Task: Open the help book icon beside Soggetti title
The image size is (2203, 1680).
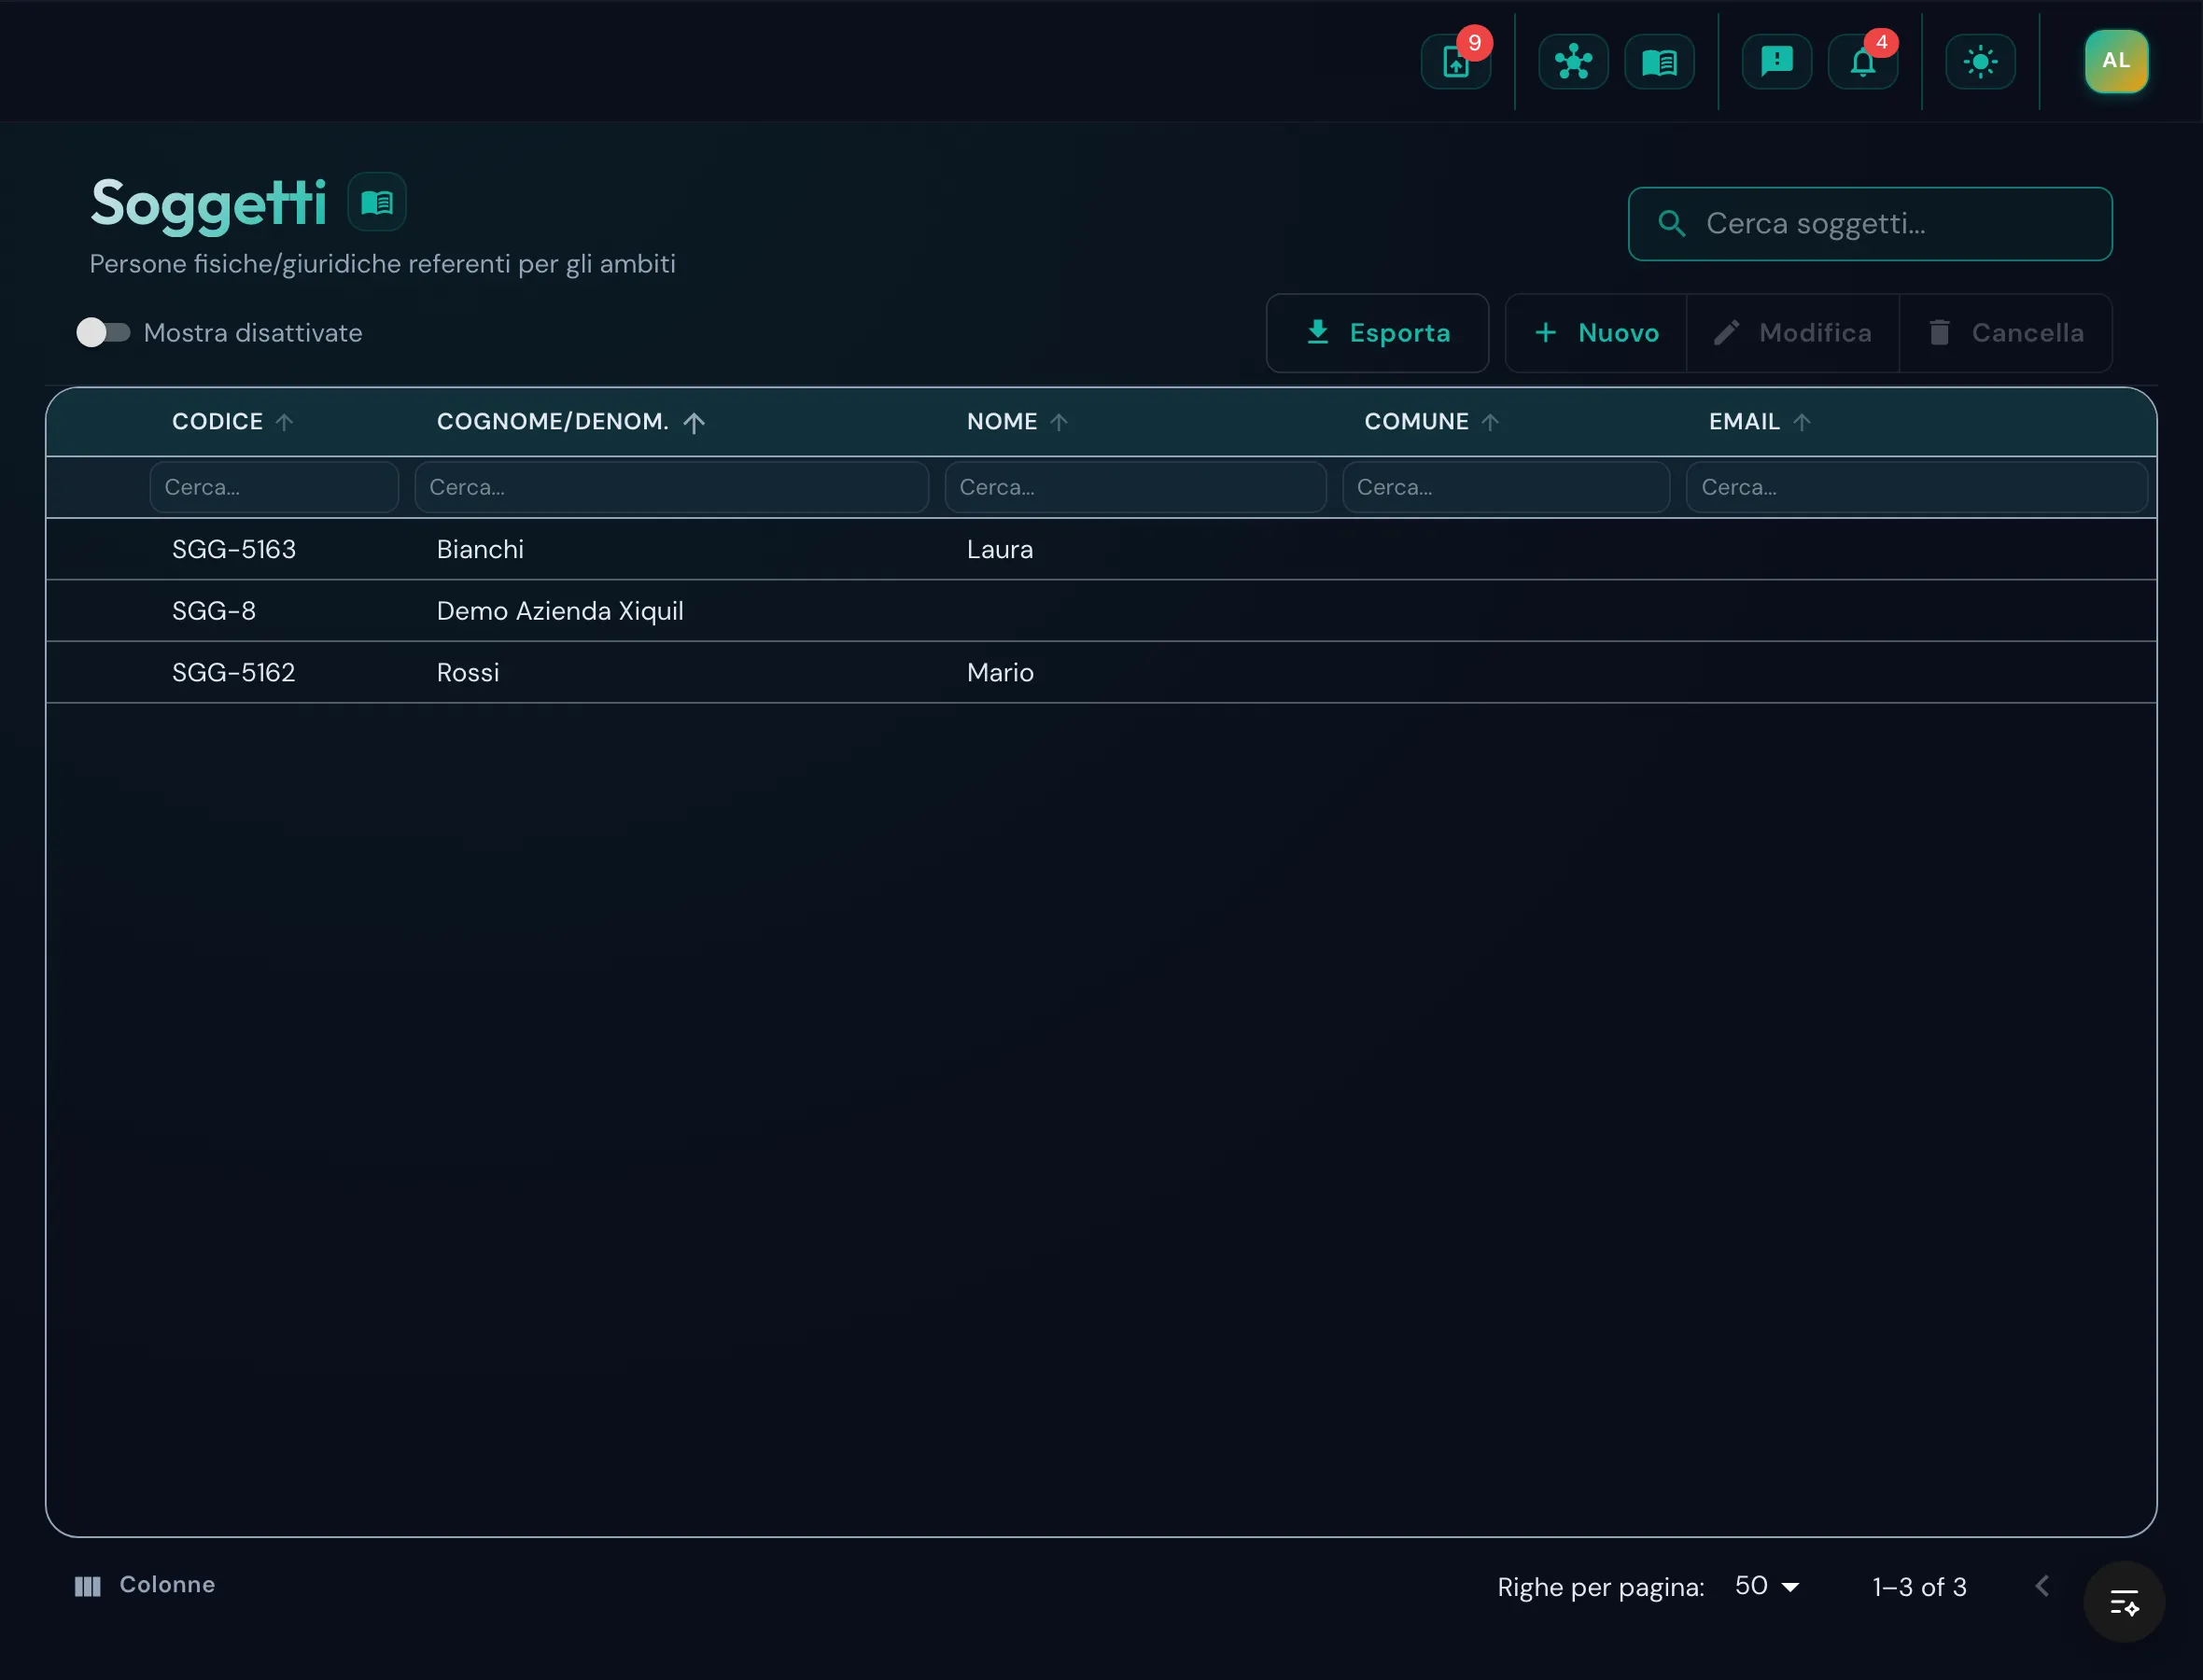Action: [377, 202]
